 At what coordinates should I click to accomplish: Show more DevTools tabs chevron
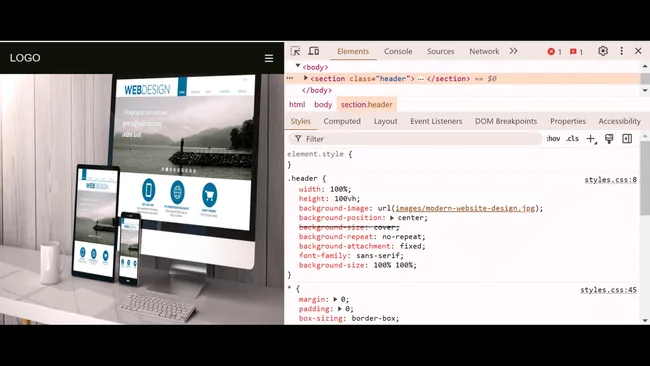click(x=513, y=51)
